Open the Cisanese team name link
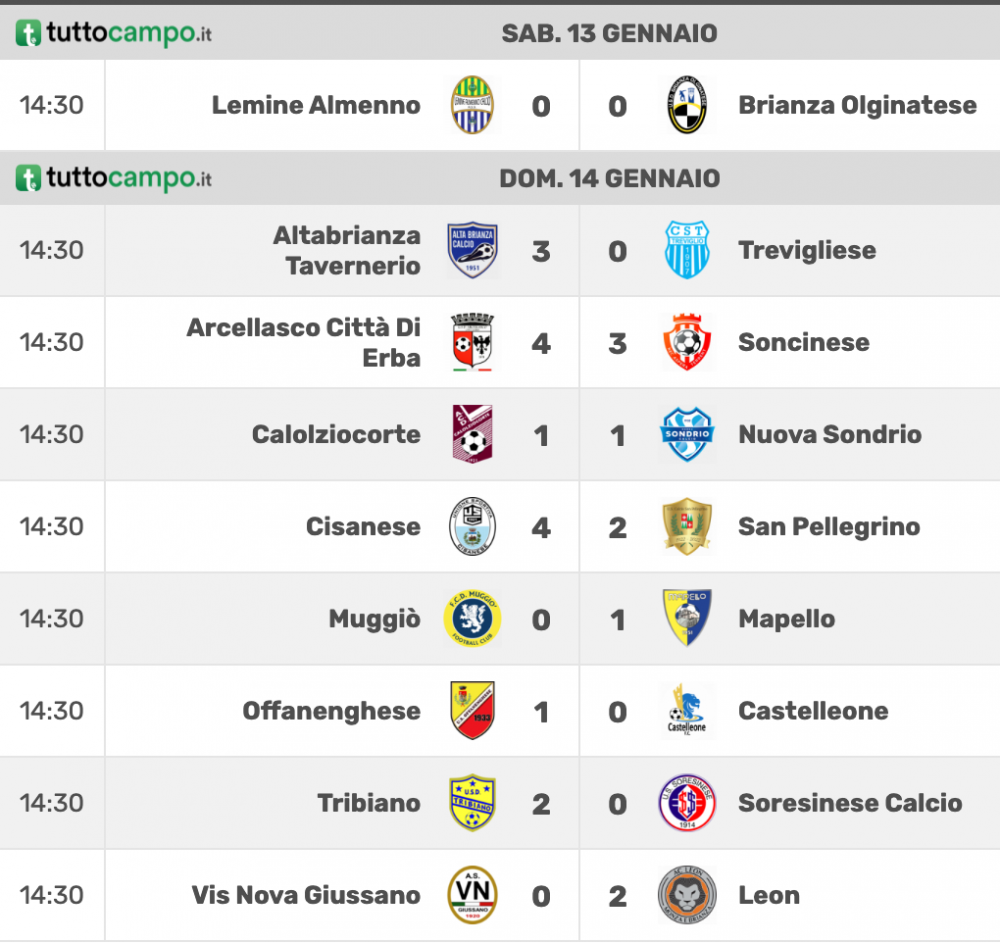1000x943 pixels. tap(364, 527)
